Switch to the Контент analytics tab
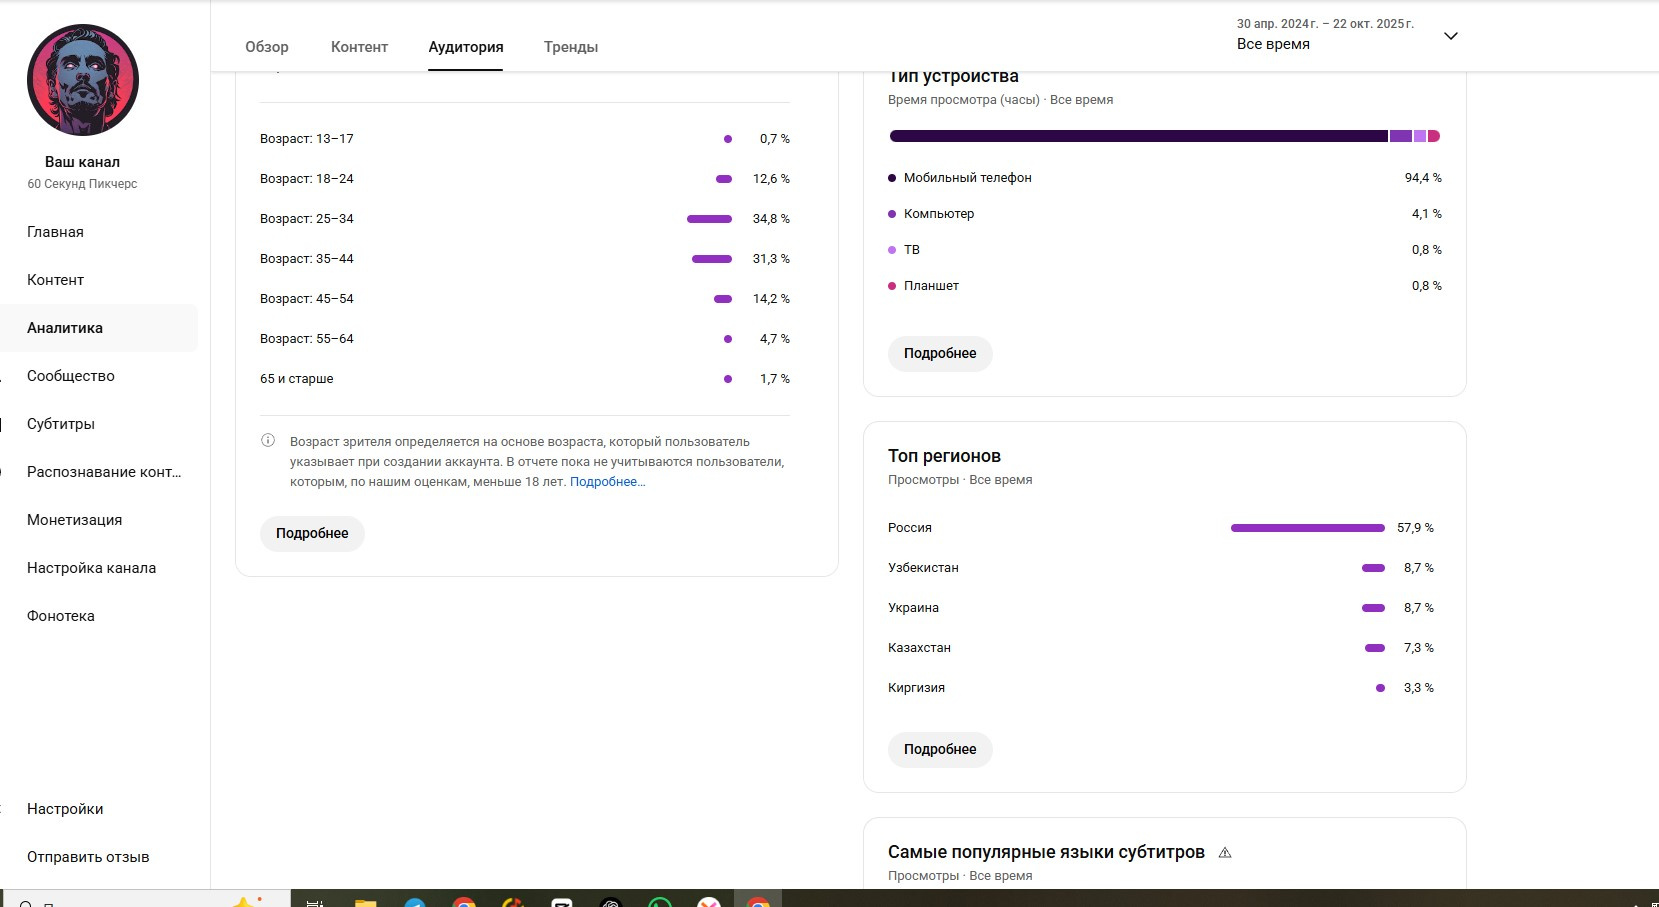1659x907 pixels. [359, 47]
